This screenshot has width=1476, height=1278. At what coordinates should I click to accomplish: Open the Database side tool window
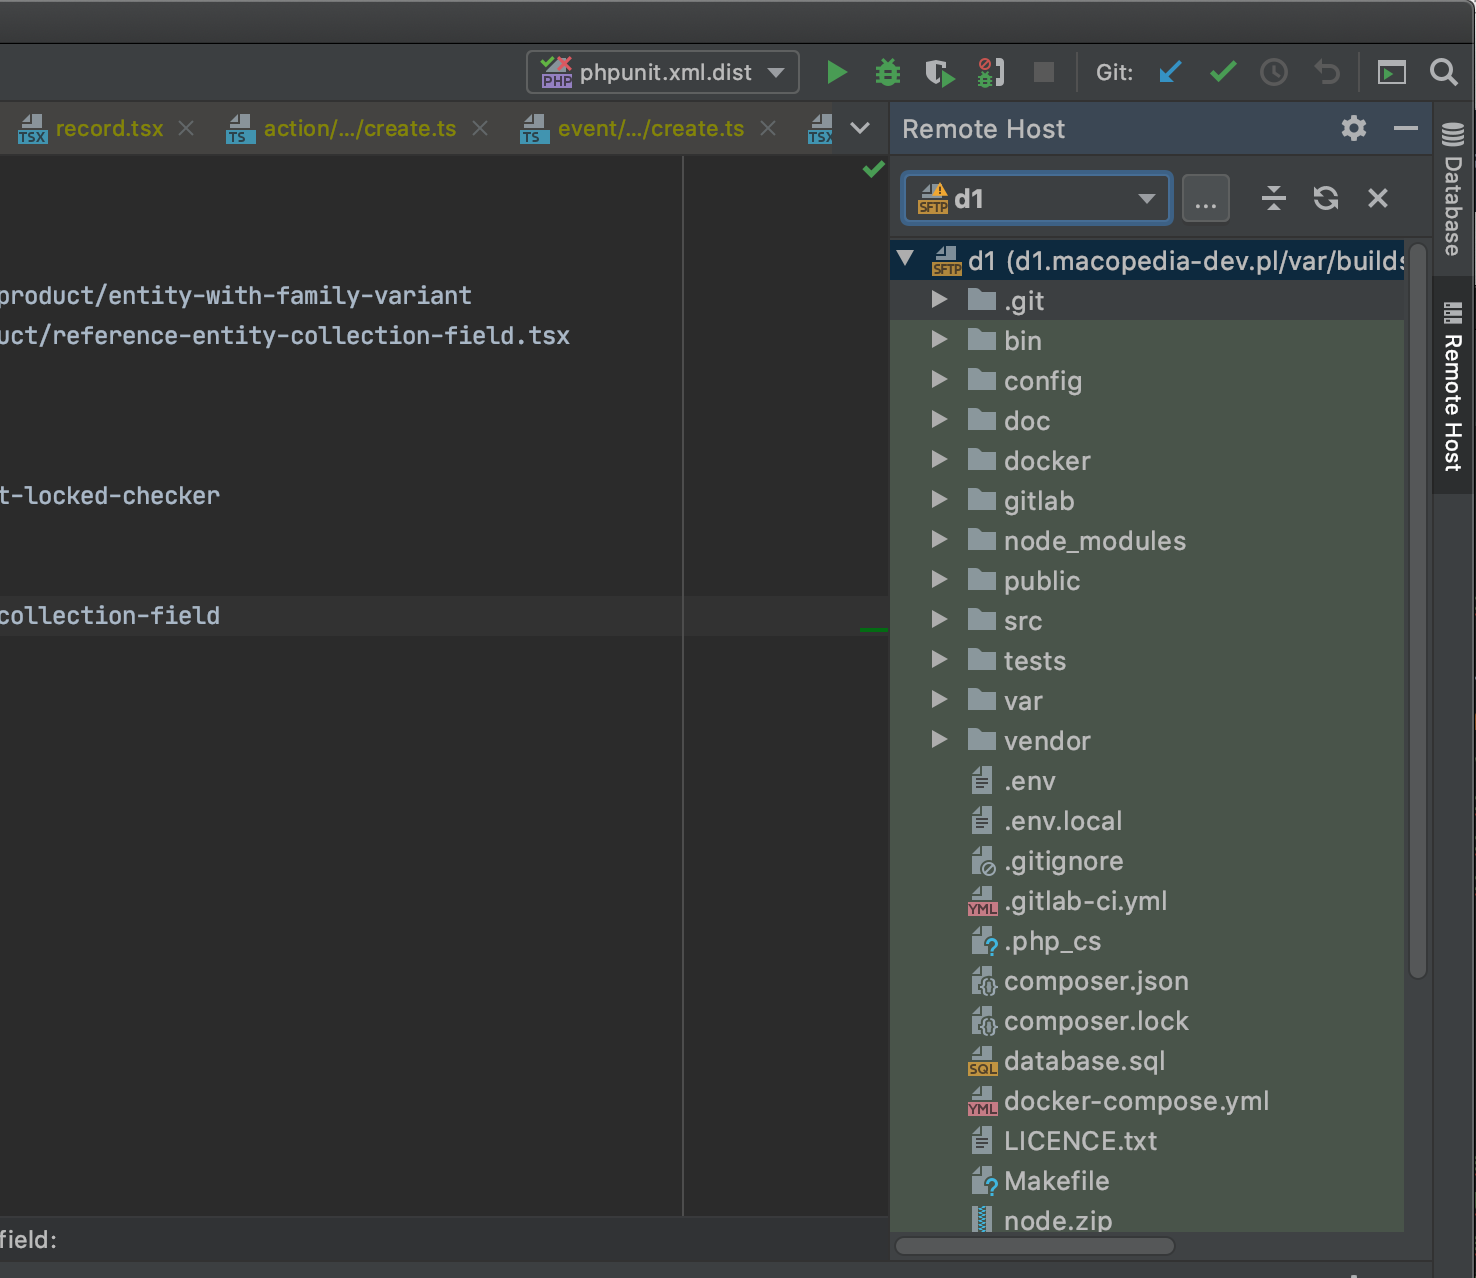pos(1453,190)
